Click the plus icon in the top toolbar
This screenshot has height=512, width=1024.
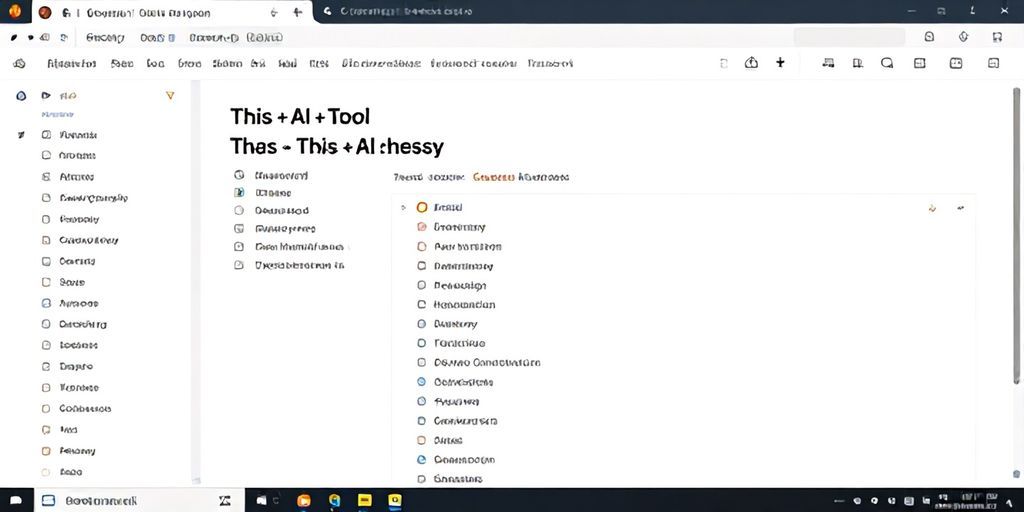(x=780, y=63)
